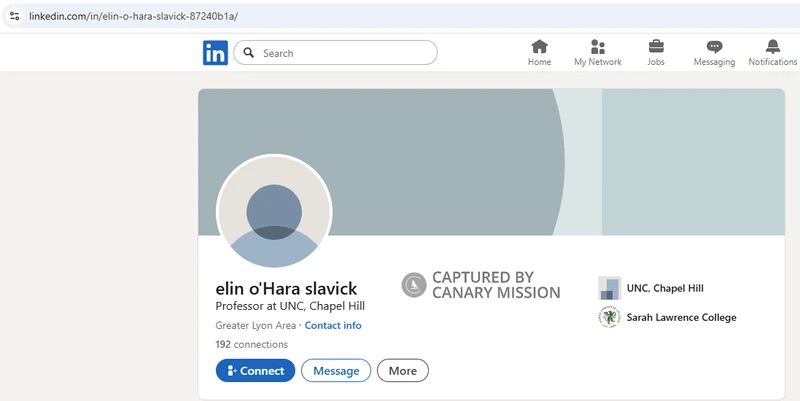Viewport: 800px width, 401px height.
Task: Open Jobs from the top navigation
Action: (656, 53)
